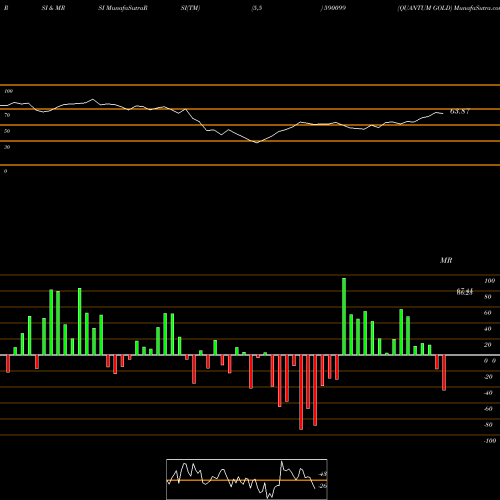Click the "(5,5" parameter text
Screen dimensions: 500x500
pyautogui.click(x=257, y=8)
